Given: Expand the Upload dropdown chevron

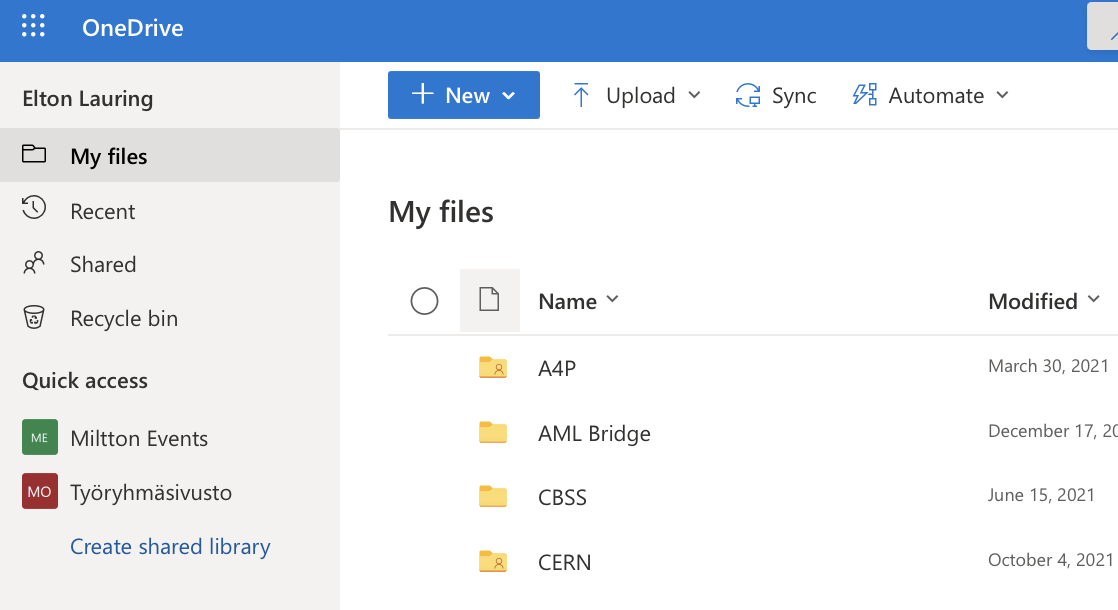Looking at the screenshot, I should tap(694, 95).
